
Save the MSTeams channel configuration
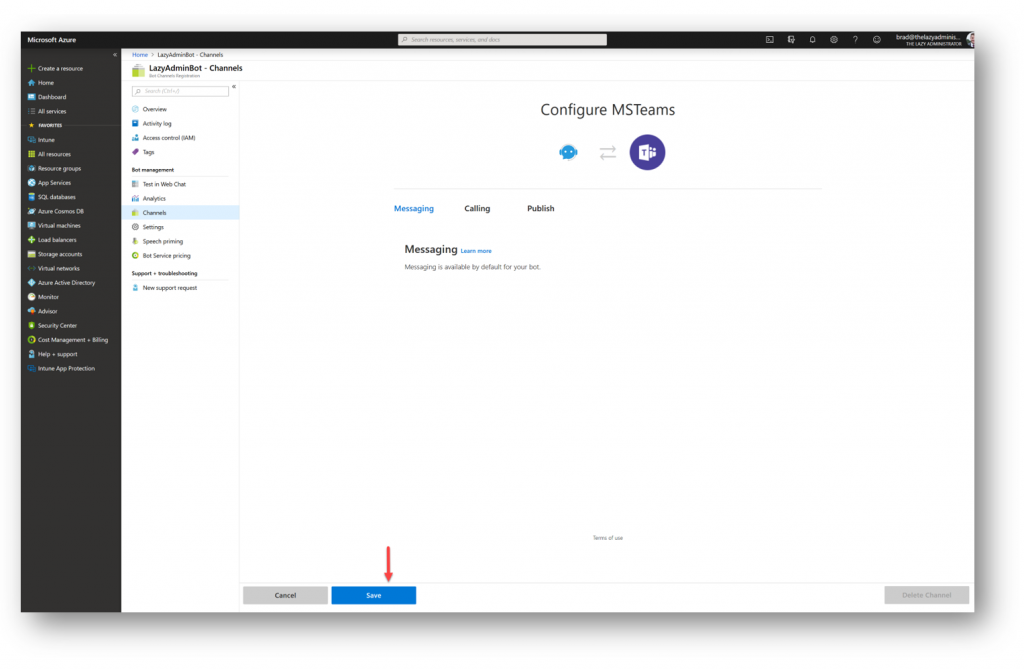[374, 596]
